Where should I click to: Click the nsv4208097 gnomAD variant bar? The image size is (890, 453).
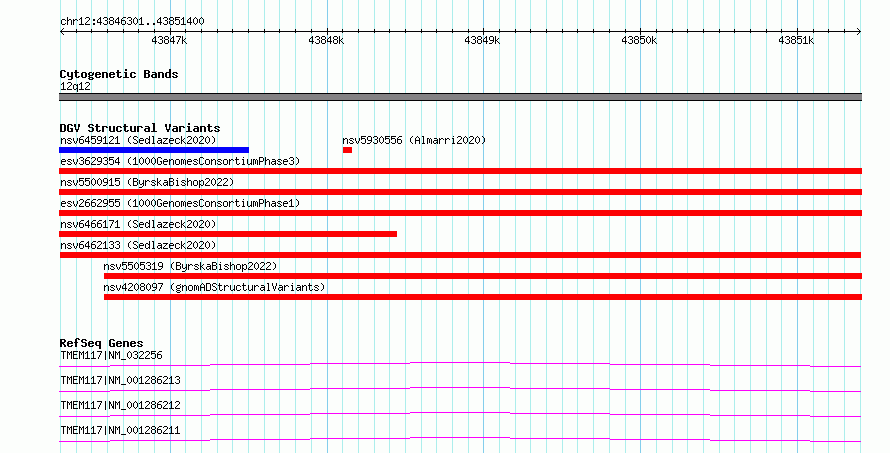483,297
